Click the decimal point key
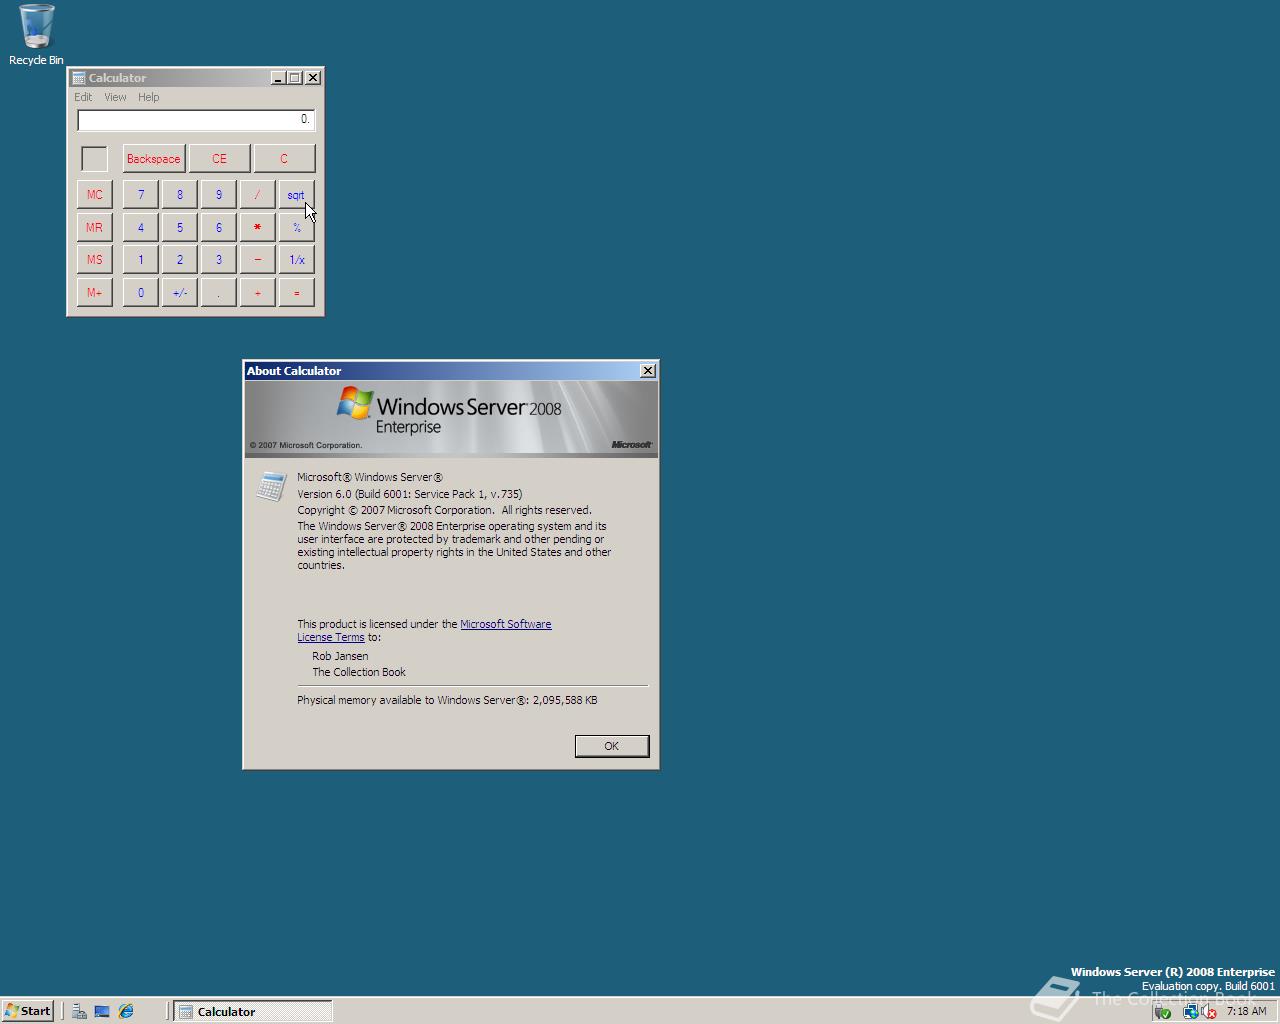The image size is (1280, 1024). tap(219, 293)
